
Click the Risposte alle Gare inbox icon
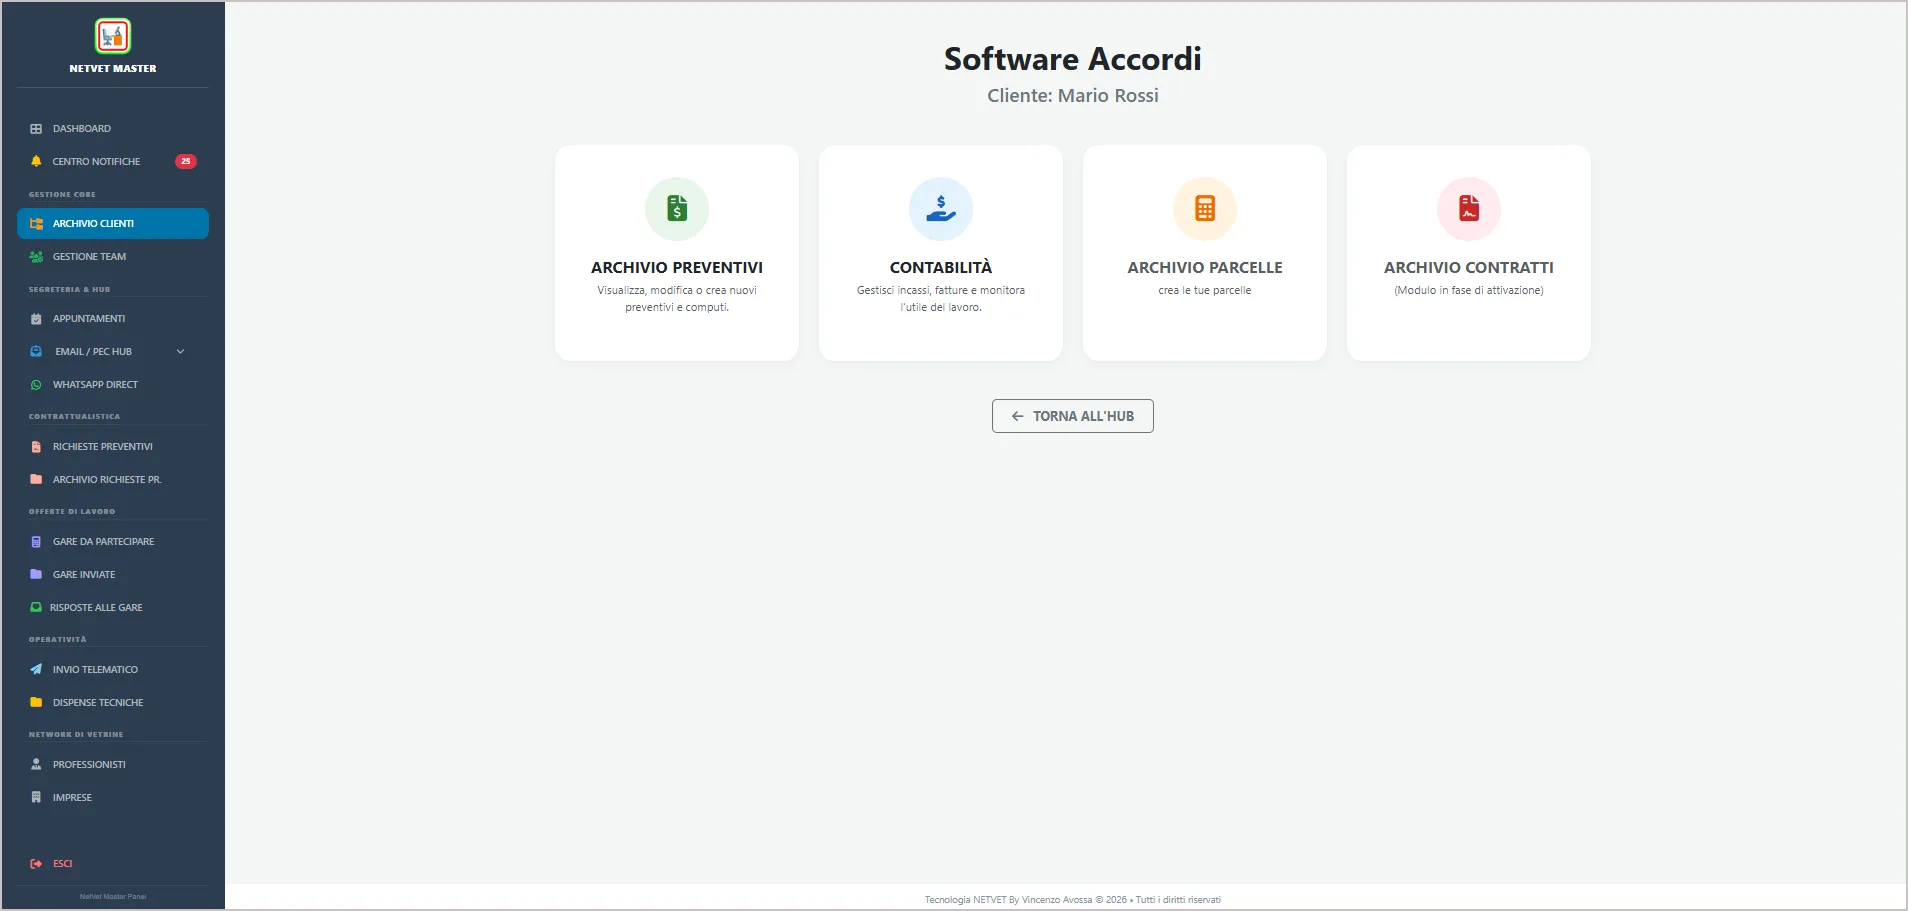36,608
